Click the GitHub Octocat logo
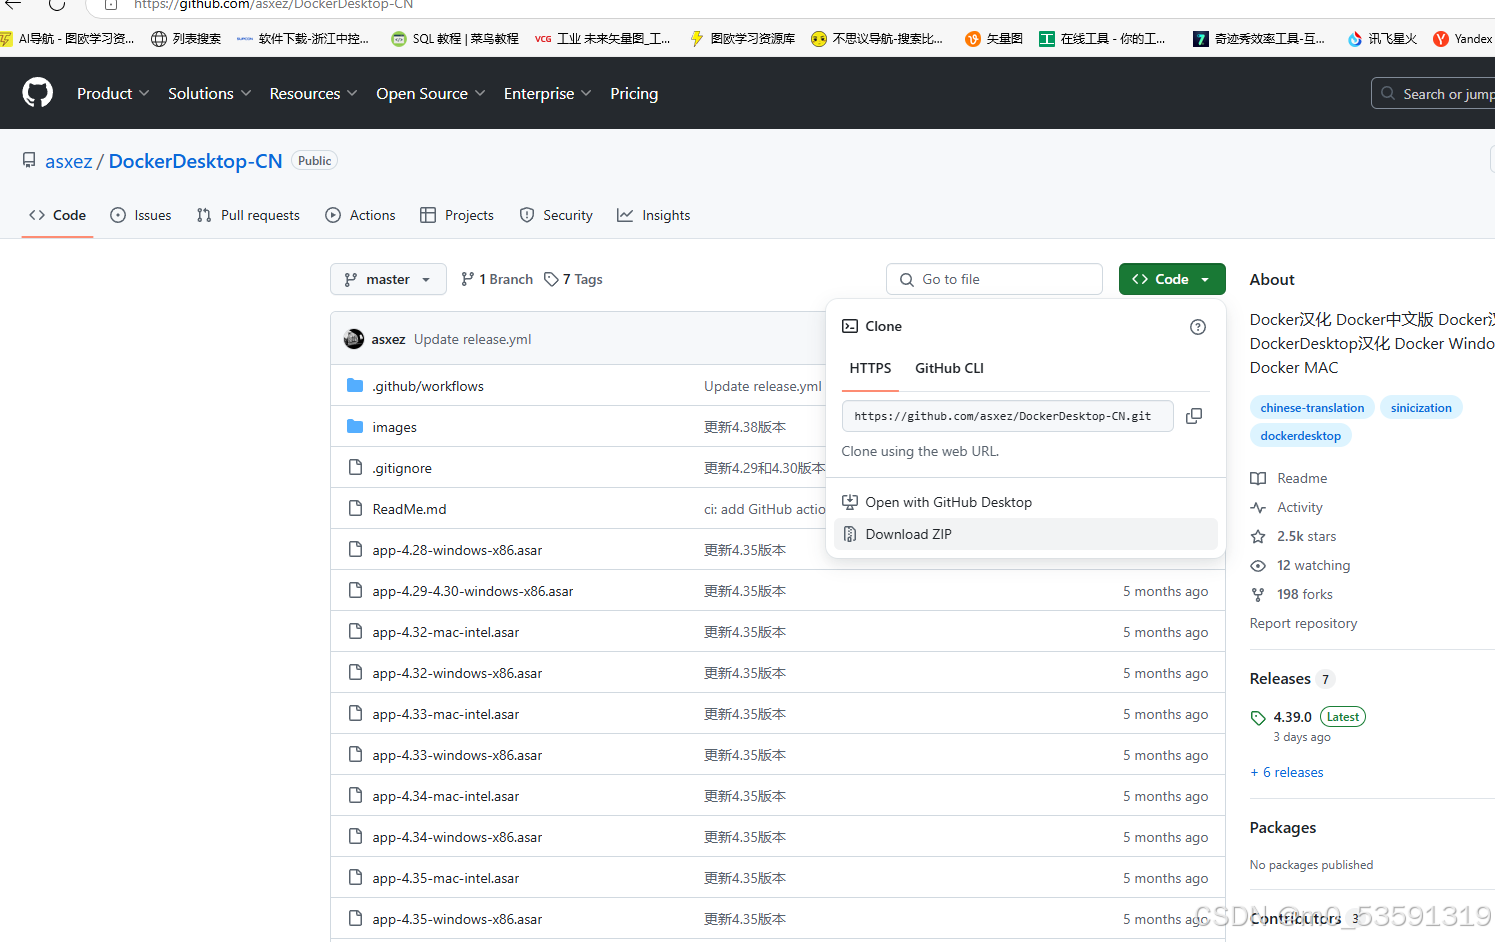This screenshot has height=942, width=1495. click(x=38, y=93)
